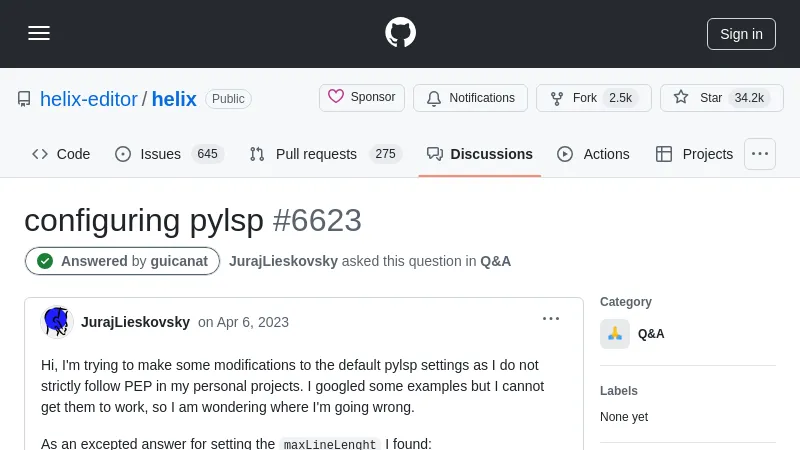Open the helix-editor organization link
The width and height of the screenshot is (800, 450).
(x=89, y=99)
